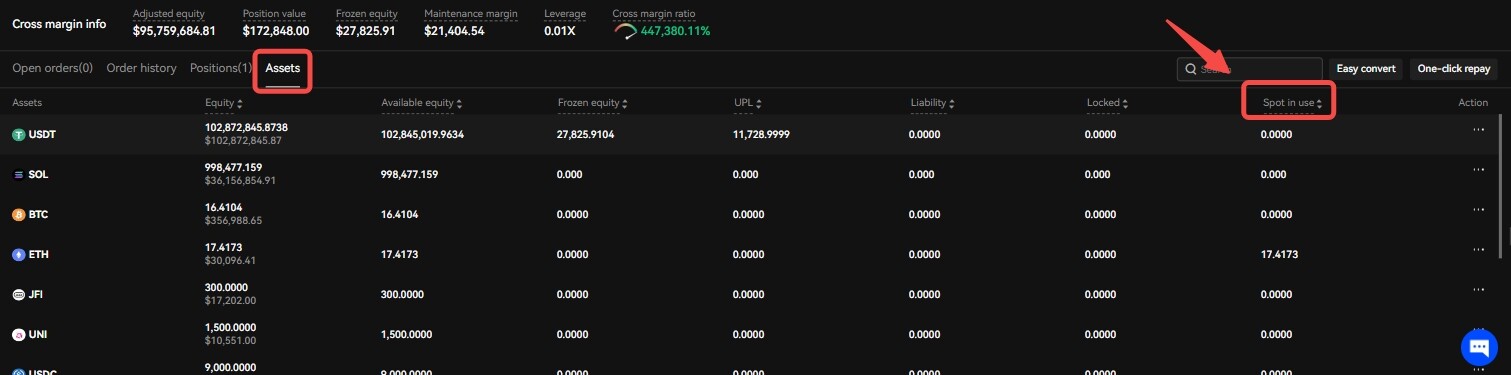Image resolution: width=1511 pixels, height=375 pixels.
Task: Switch to Open orders tab
Action: [x=52, y=68]
